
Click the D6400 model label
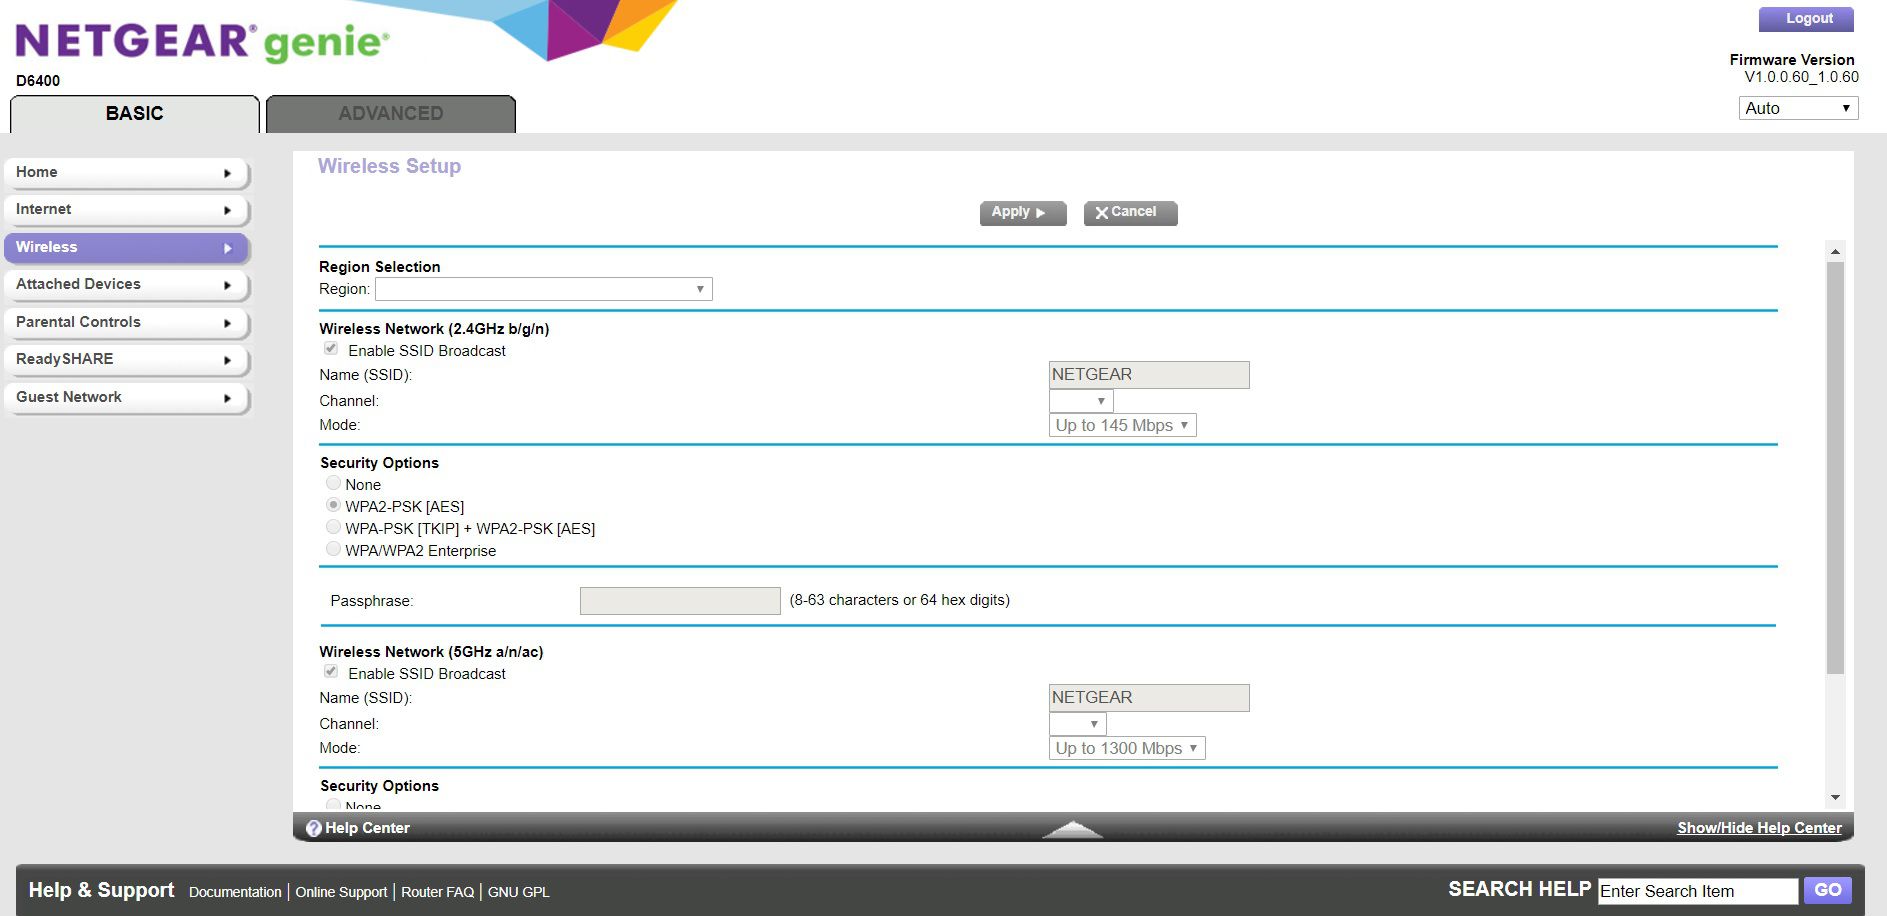pyautogui.click(x=38, y=81)
